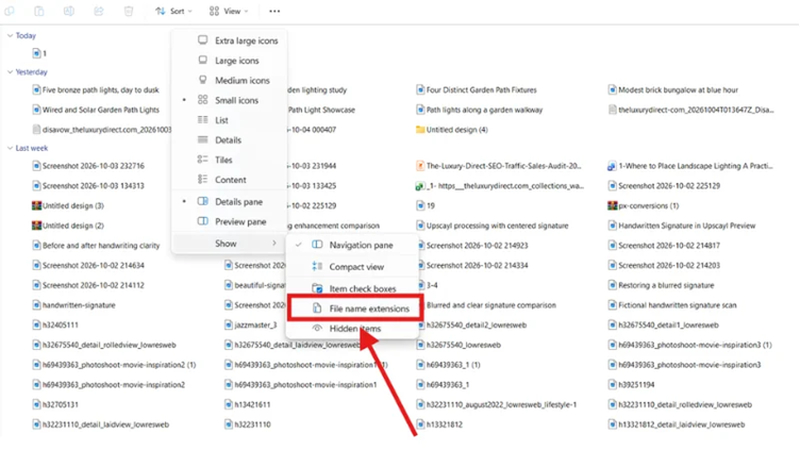
Task: Select Before and after handwriting clarity
Action: 96,245
